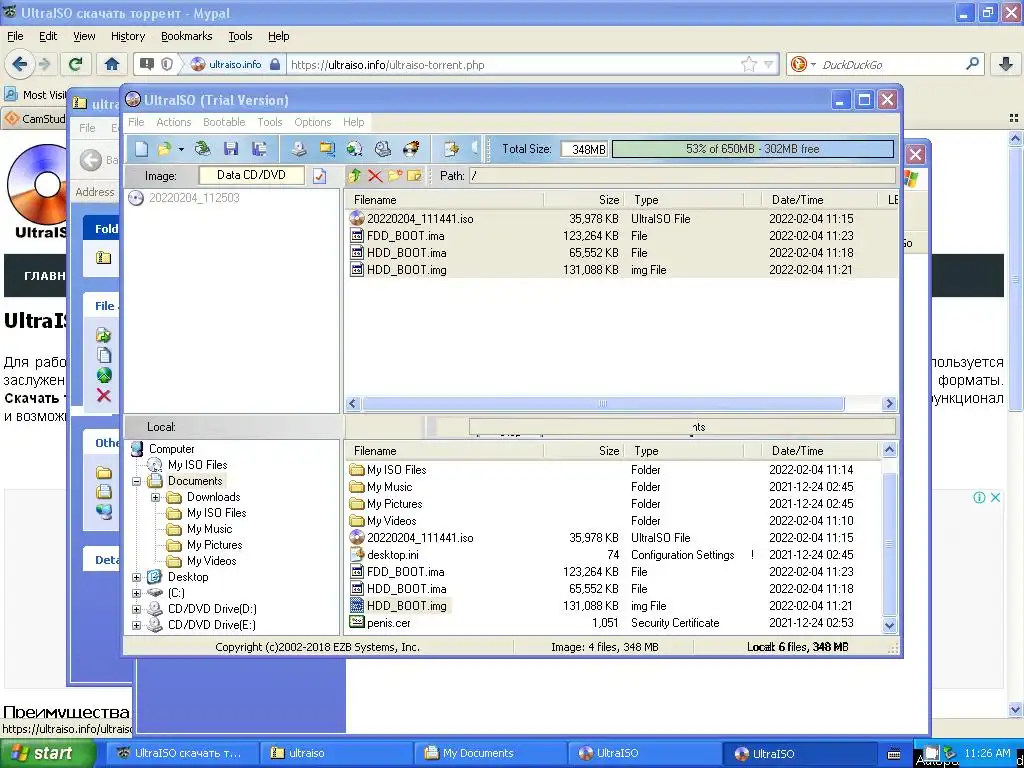This screenshot has height=768, width=1024.
Task: Click the Open CD/DVD icon in toolbar
Action: pyautogui.click(x=202, y=149)
